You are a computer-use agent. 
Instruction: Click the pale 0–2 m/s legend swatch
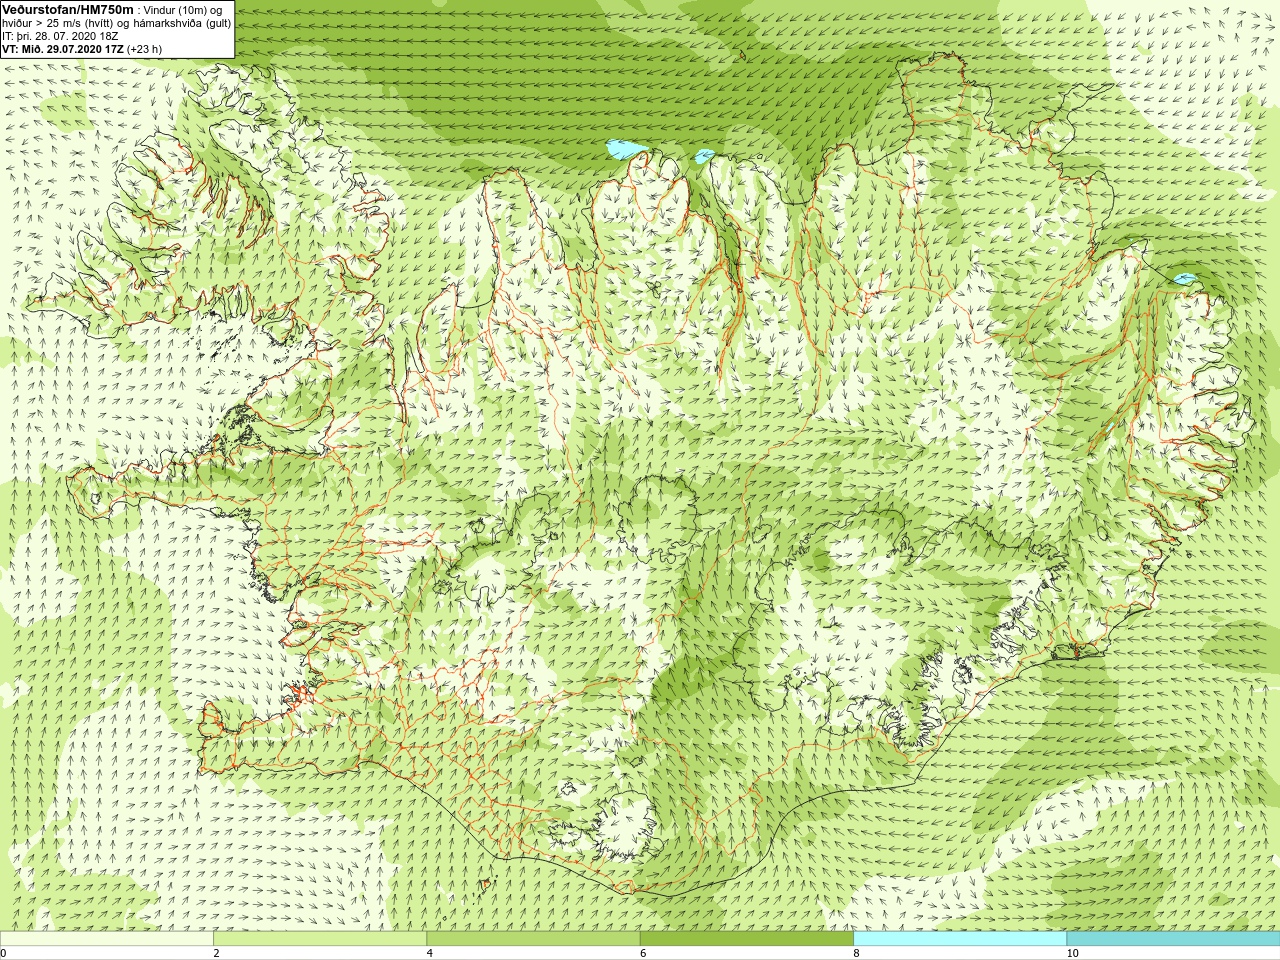coord(106,939)
